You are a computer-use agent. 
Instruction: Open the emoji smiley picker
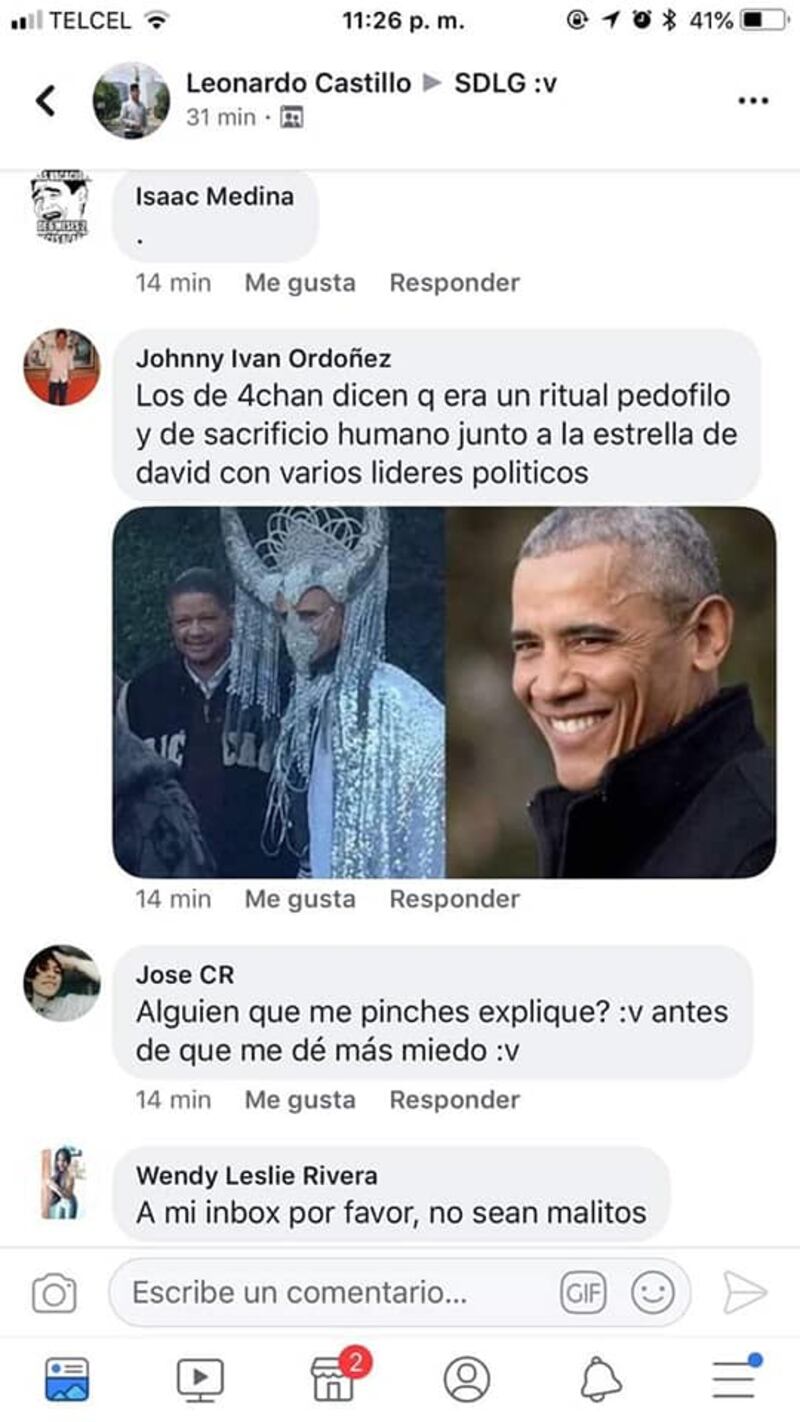pos(652,1293)
